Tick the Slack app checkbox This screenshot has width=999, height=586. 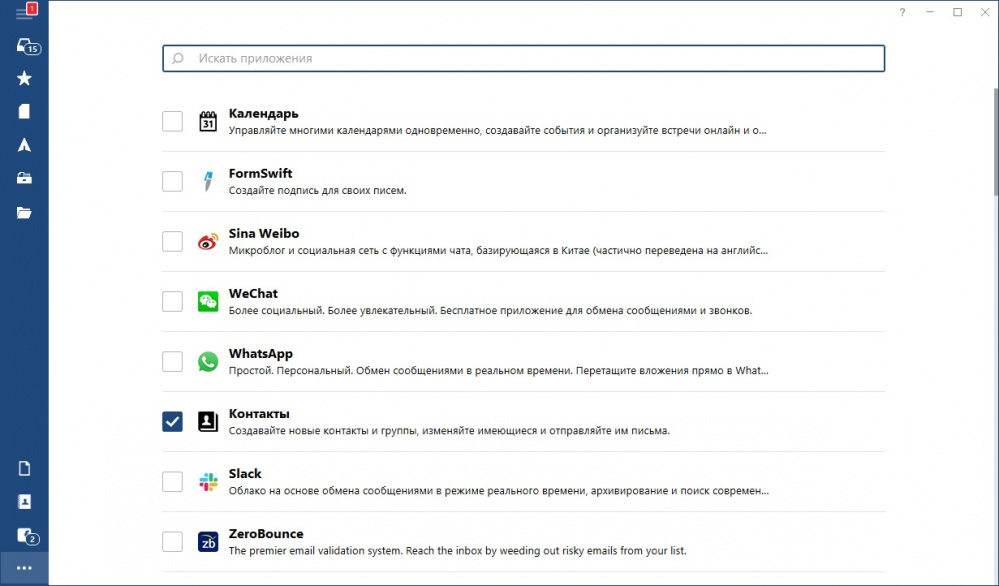(x=172, y=481)
